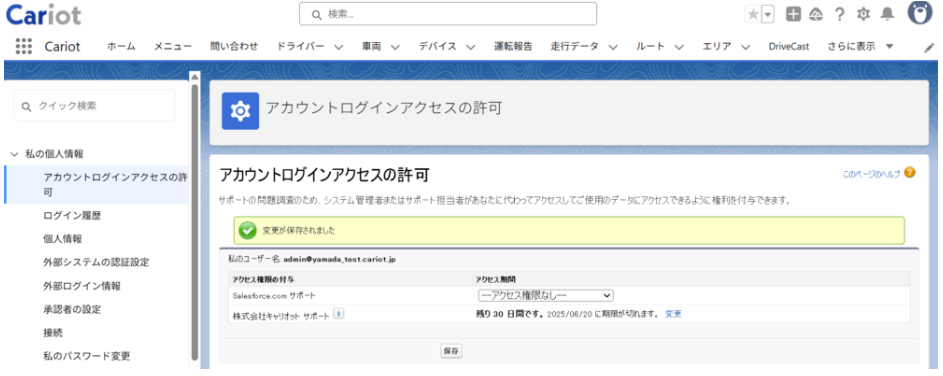Open the 車両 tab
Screen dimensions: 943x376
[x=372, y=46]
